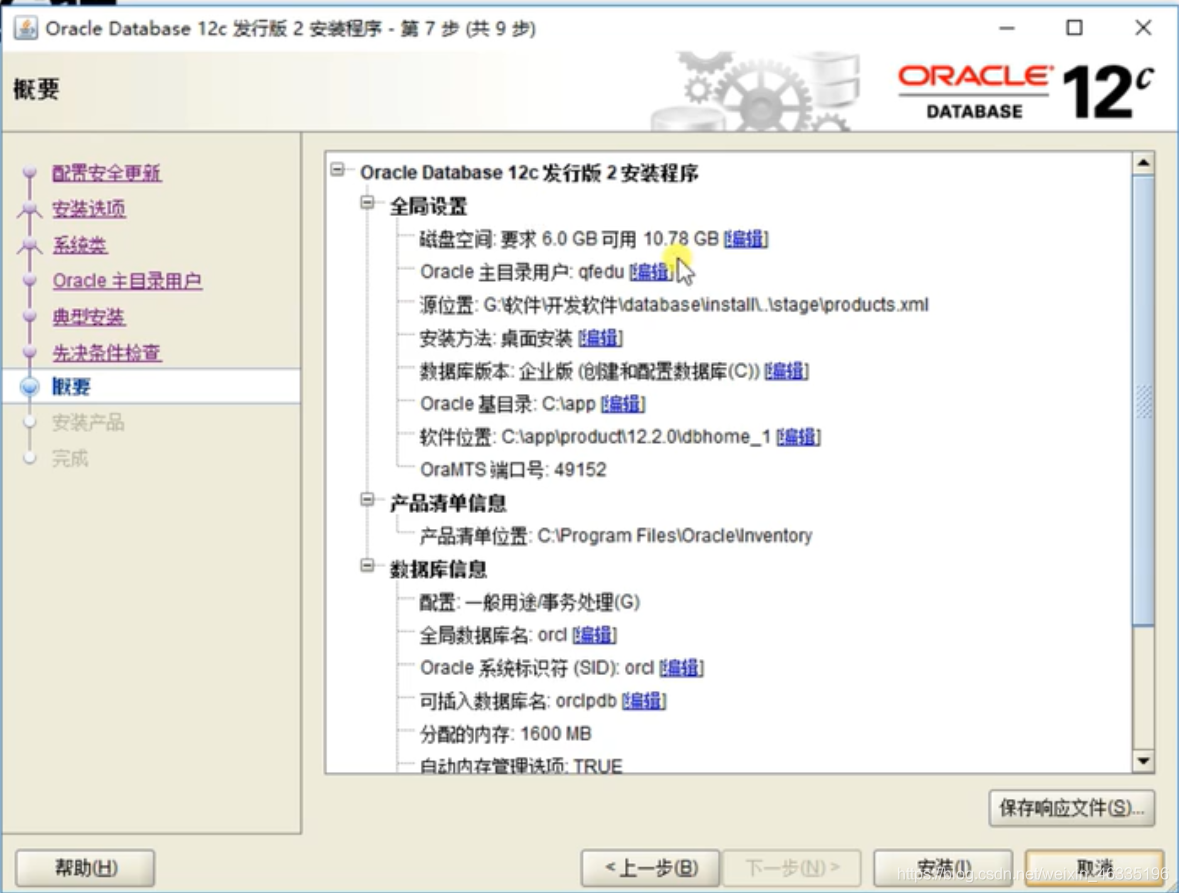Select the tree root label Oracle Database 12c 发行版 2 安装程序
The height and width of the screenshot is (893, 1179).
529,173
